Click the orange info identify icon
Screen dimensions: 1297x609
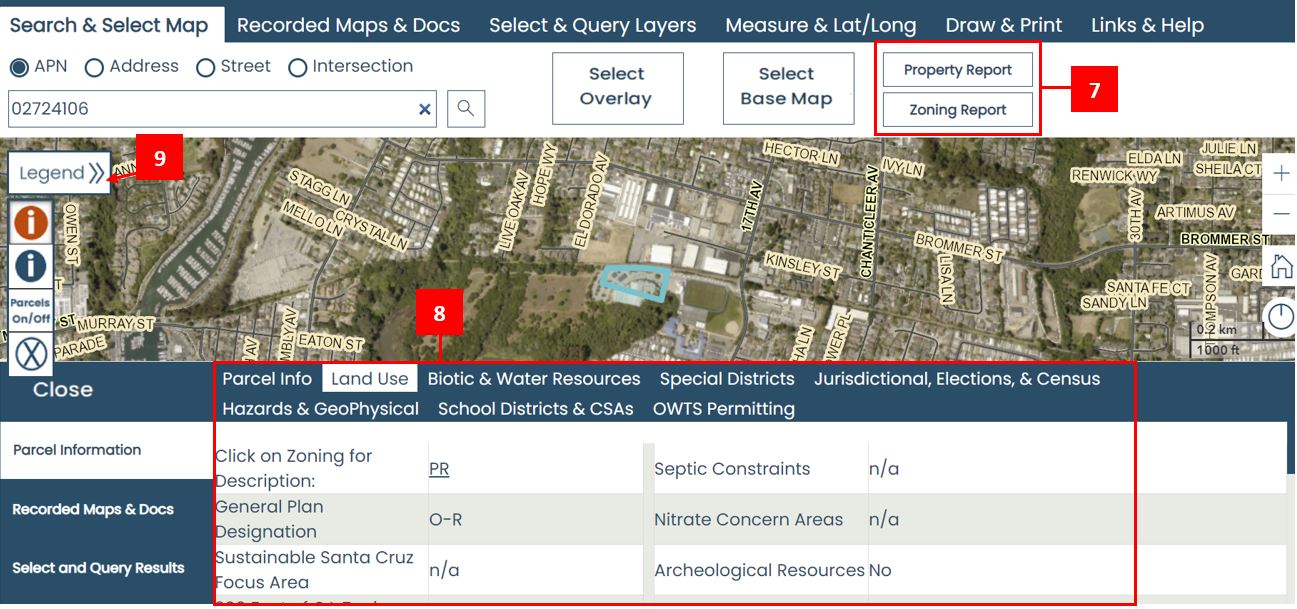click(31, 222)
